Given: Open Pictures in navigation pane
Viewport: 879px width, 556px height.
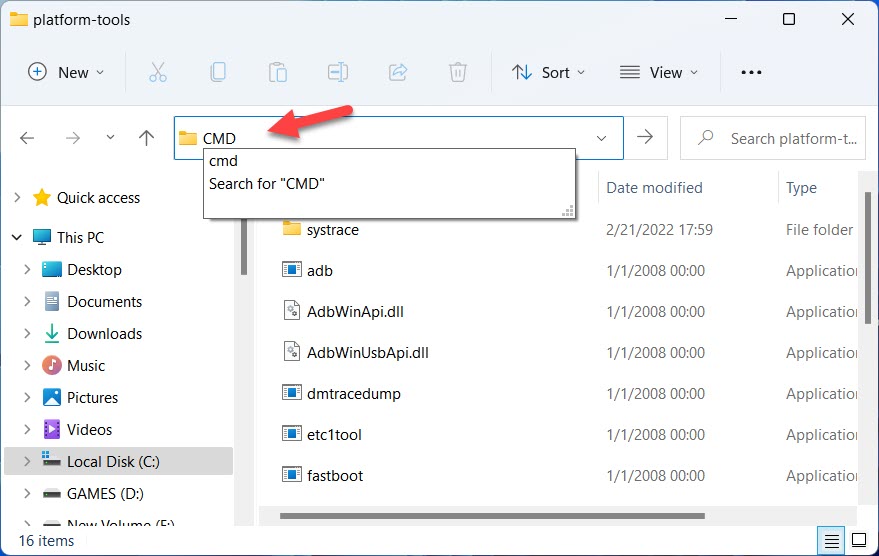Looking at the screenshot, I should pos(92,397).
